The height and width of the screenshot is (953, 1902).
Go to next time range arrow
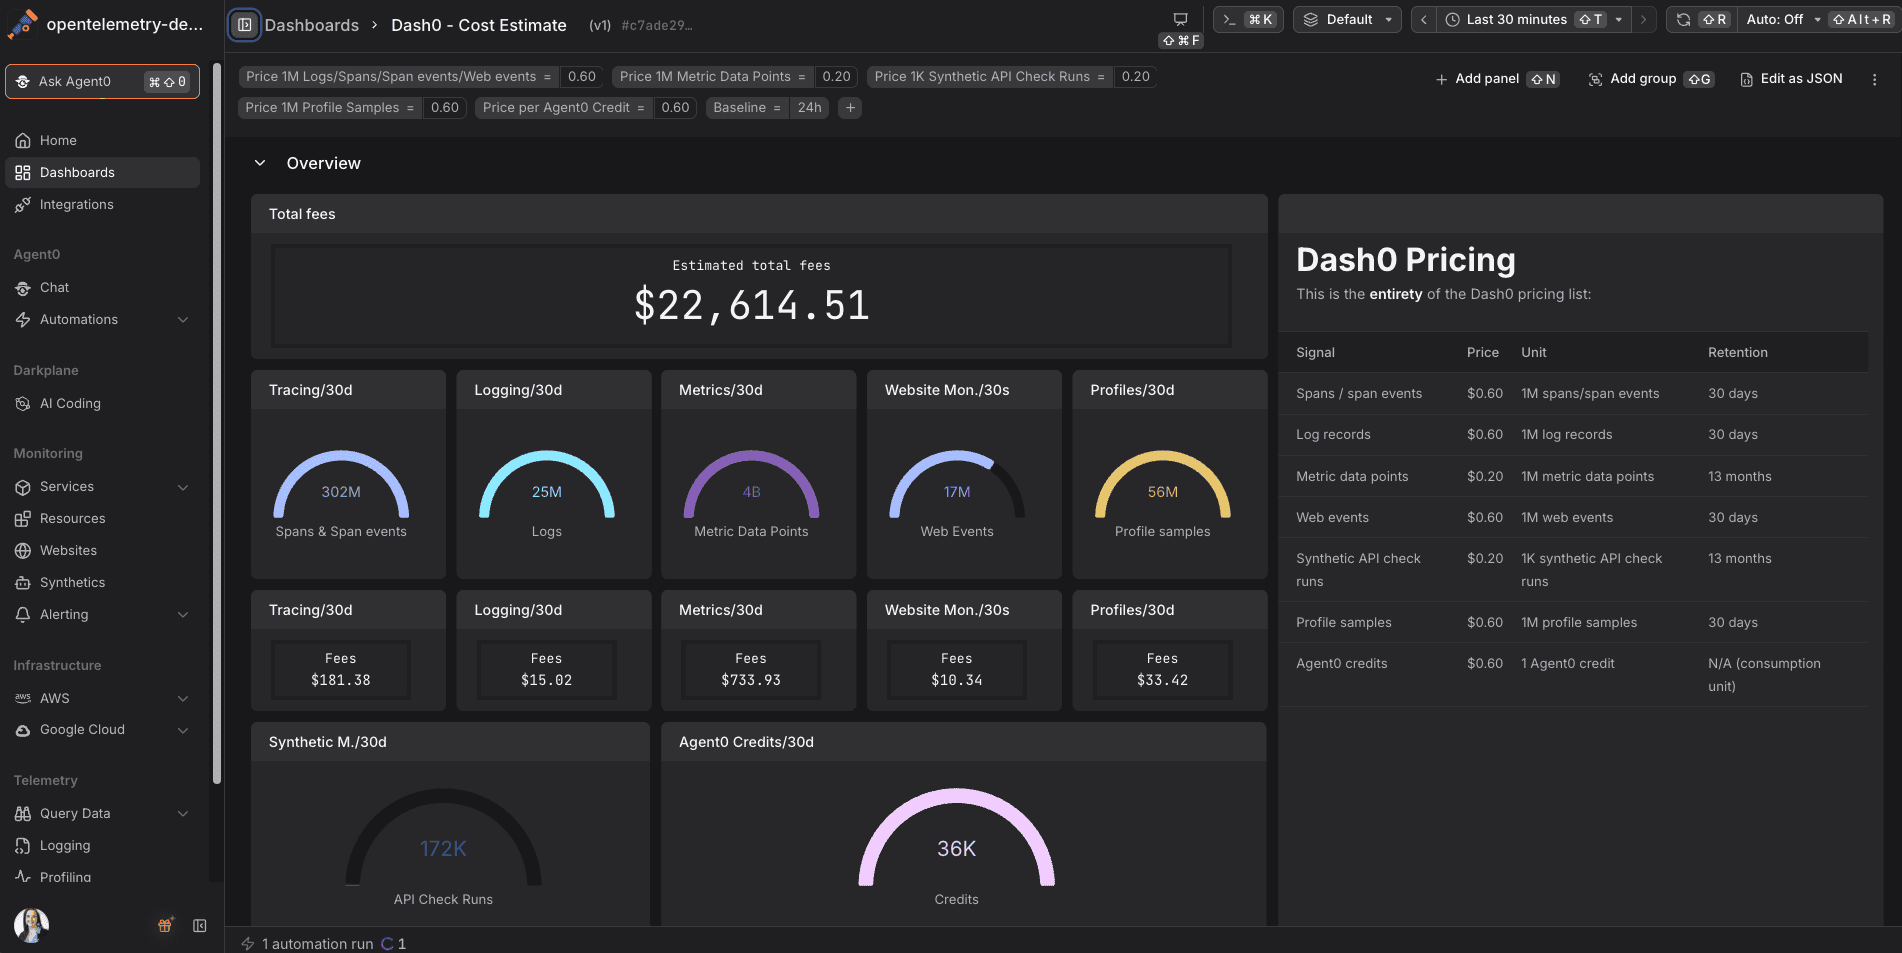1643,20
